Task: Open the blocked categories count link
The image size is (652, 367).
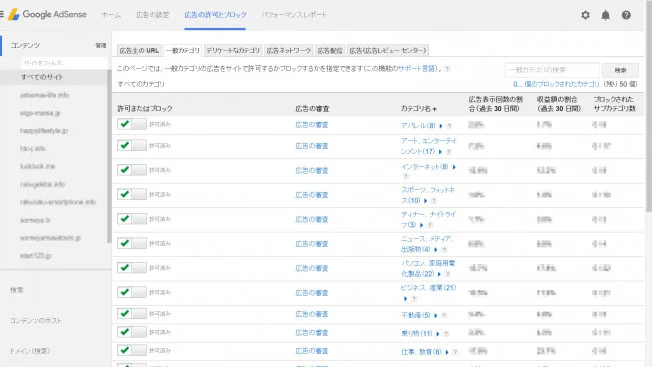Action: click(556, 84)
